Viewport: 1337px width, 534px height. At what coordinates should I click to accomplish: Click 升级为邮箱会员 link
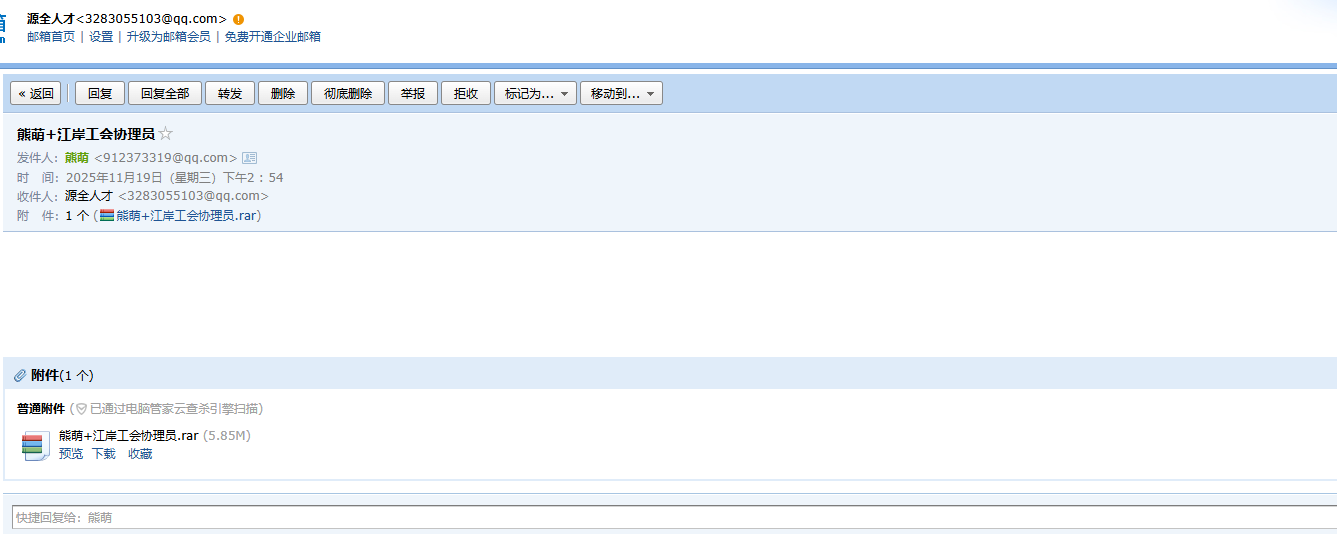point(168,37)
